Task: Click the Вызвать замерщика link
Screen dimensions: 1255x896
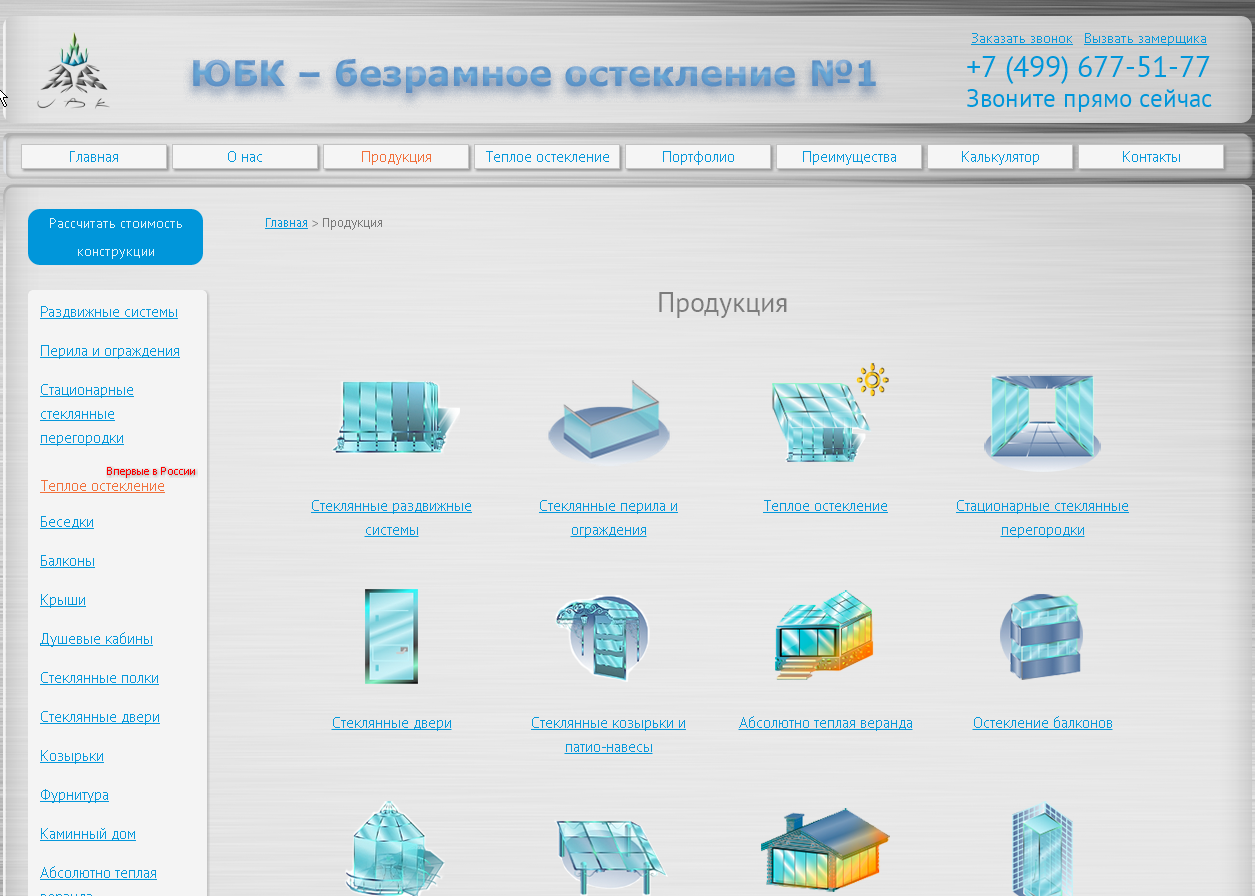Action: 1143,38
